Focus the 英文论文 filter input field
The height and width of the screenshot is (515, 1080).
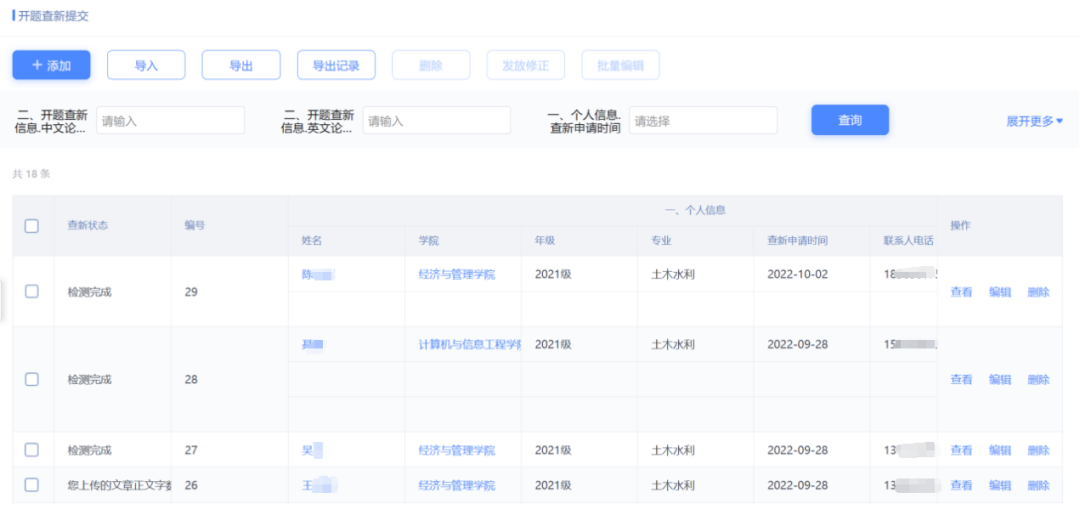[437, 120]
